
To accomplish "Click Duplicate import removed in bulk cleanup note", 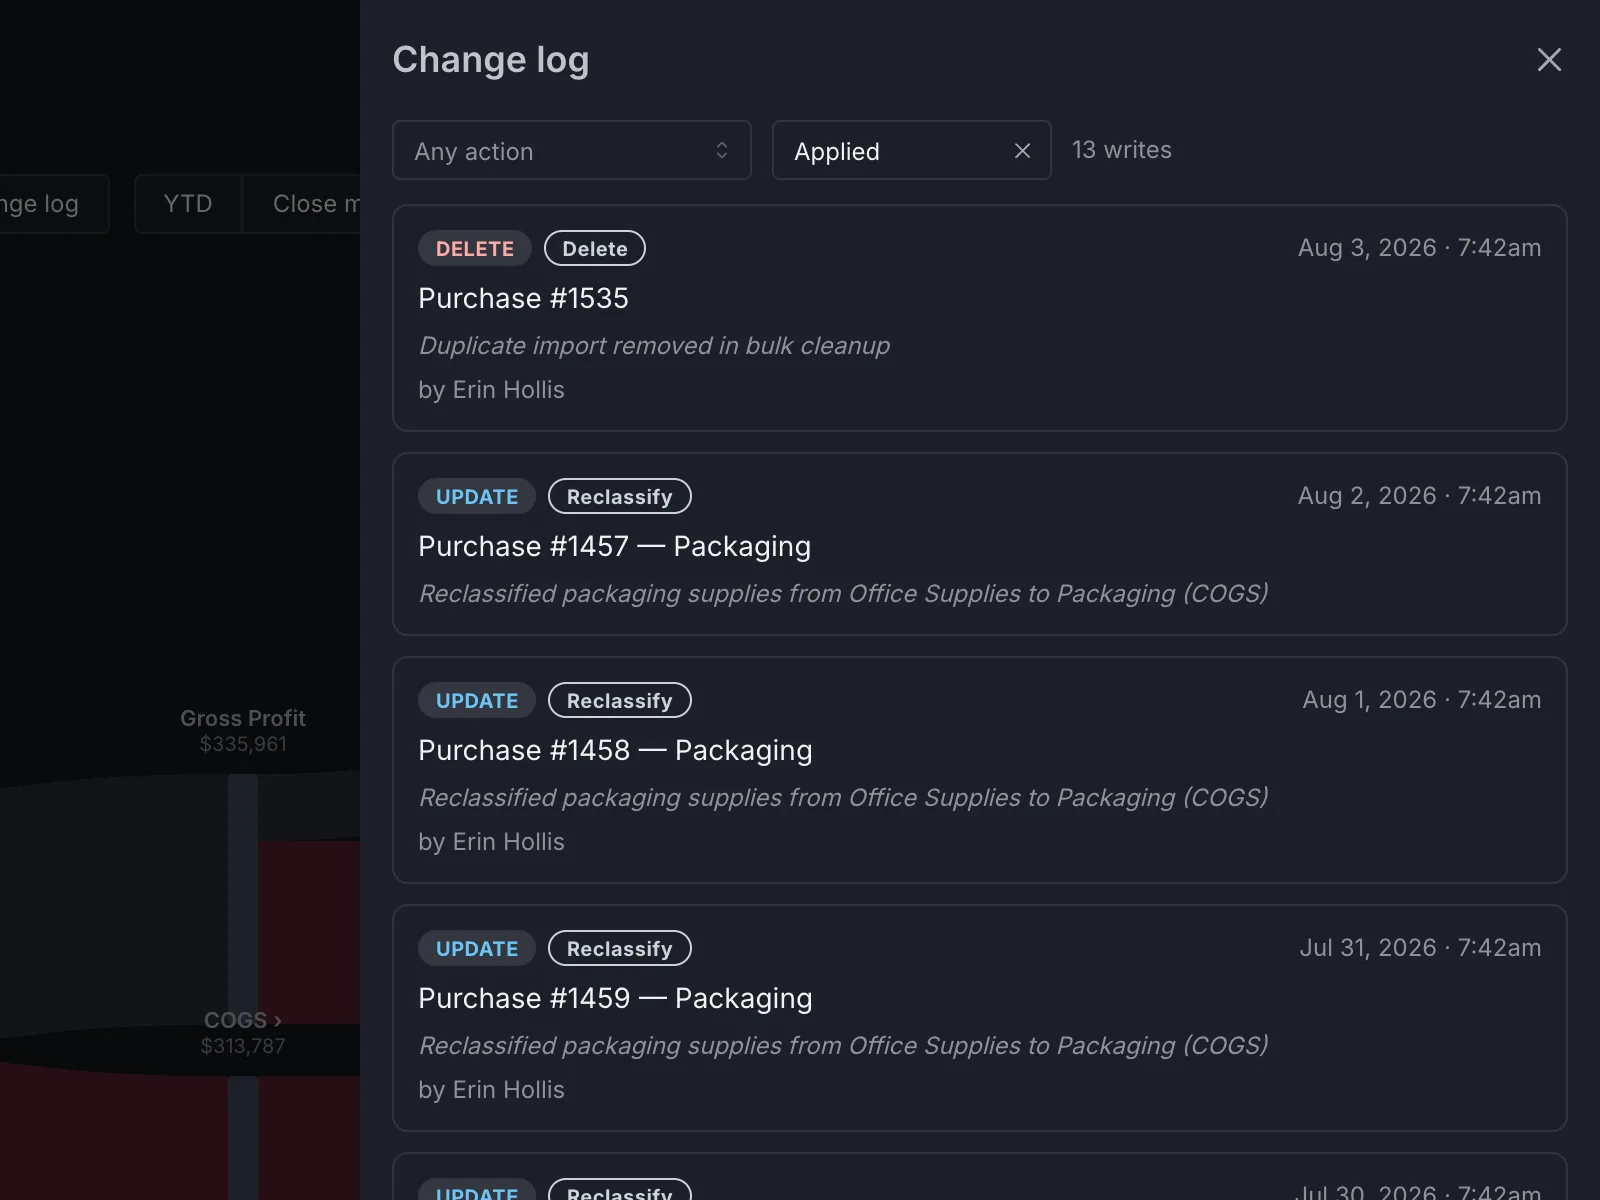I will tap(654, 346).
